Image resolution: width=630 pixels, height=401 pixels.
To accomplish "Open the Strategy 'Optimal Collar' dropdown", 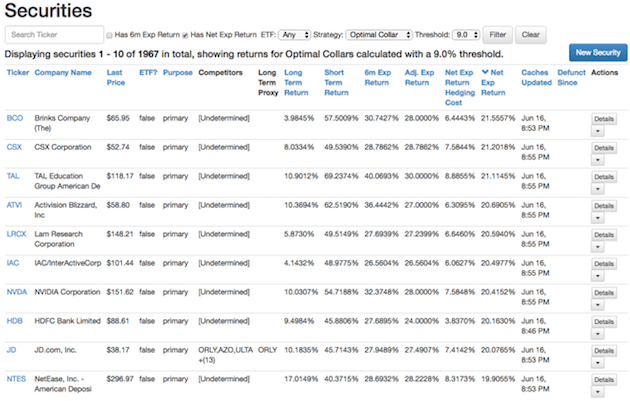I will coord(379,34).
